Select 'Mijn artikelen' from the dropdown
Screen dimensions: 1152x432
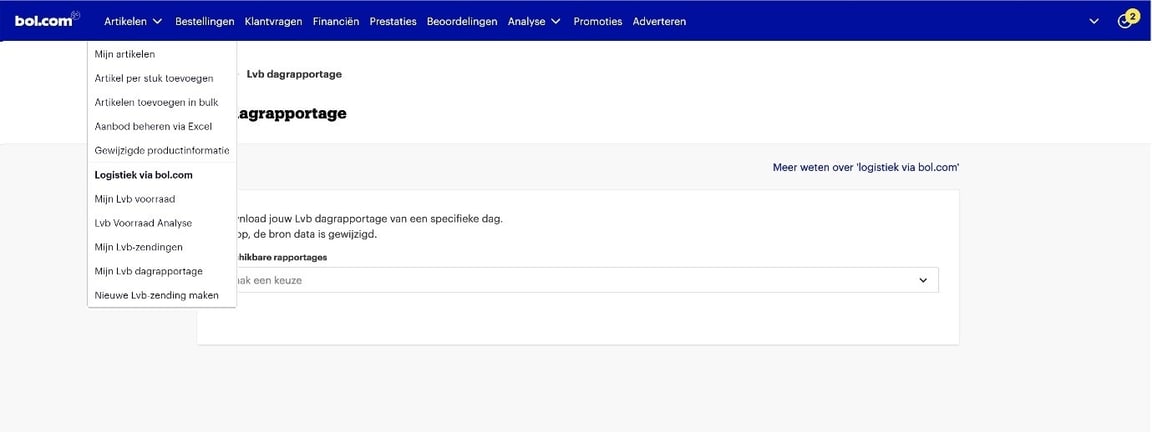125,55
